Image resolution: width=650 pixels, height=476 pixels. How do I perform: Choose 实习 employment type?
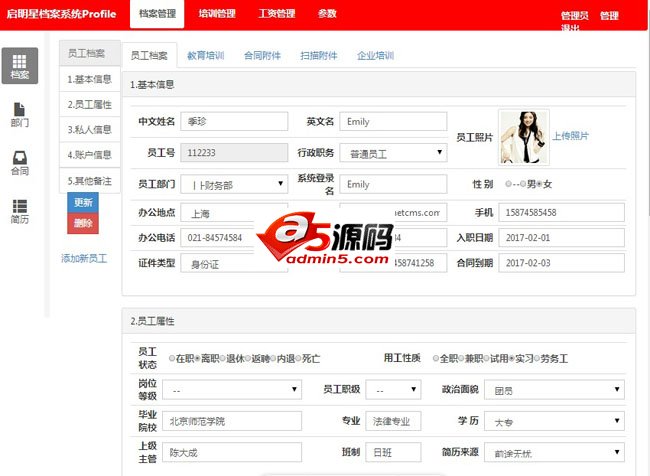tap(512, 358)
